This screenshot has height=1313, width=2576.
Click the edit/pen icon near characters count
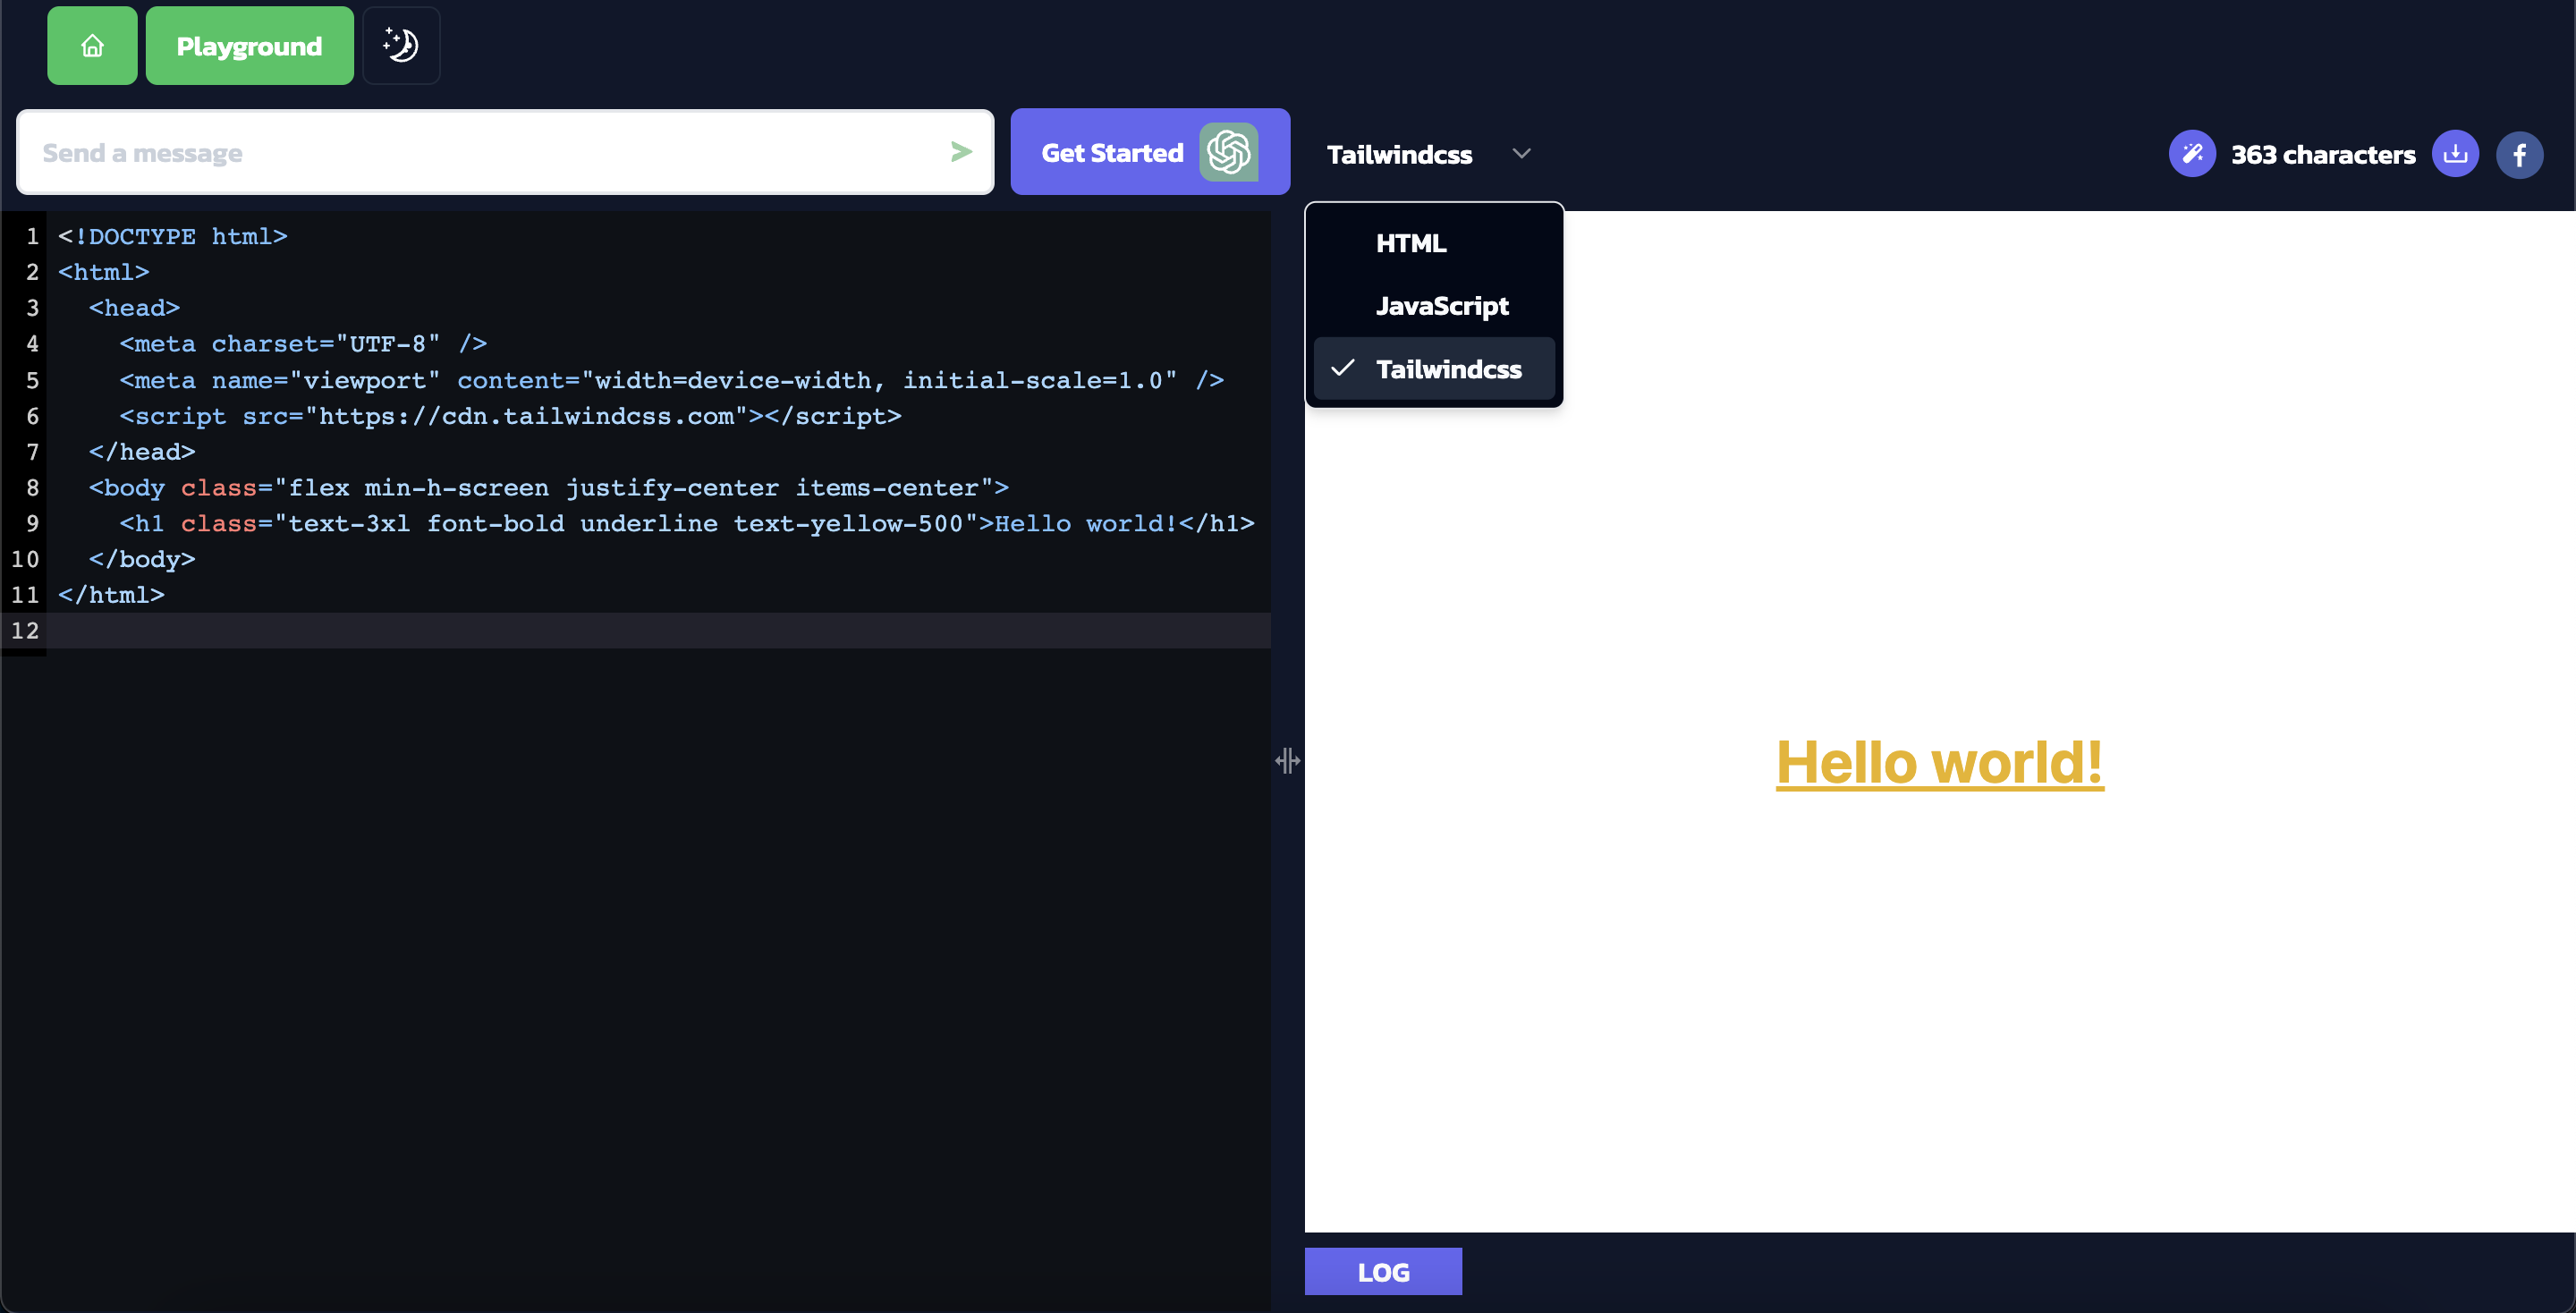(x=2194, y=154)
